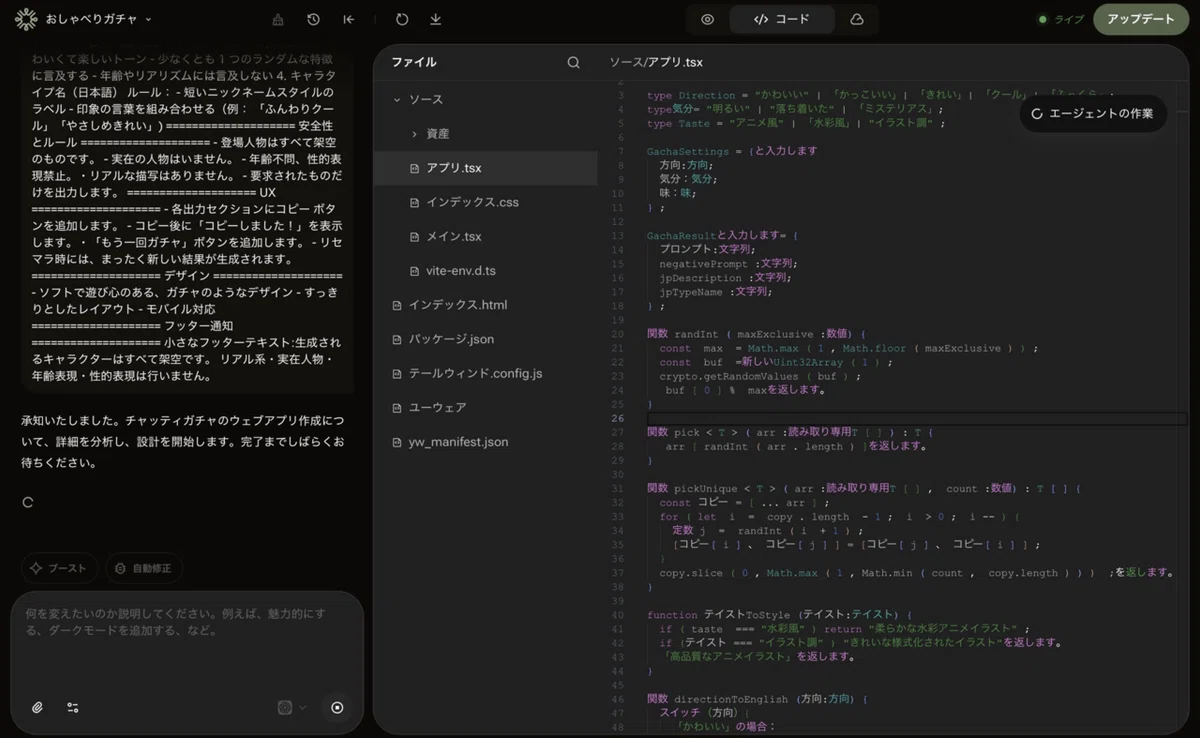Open the cloud tab
1200x738 pixels.
click(857, 19)
